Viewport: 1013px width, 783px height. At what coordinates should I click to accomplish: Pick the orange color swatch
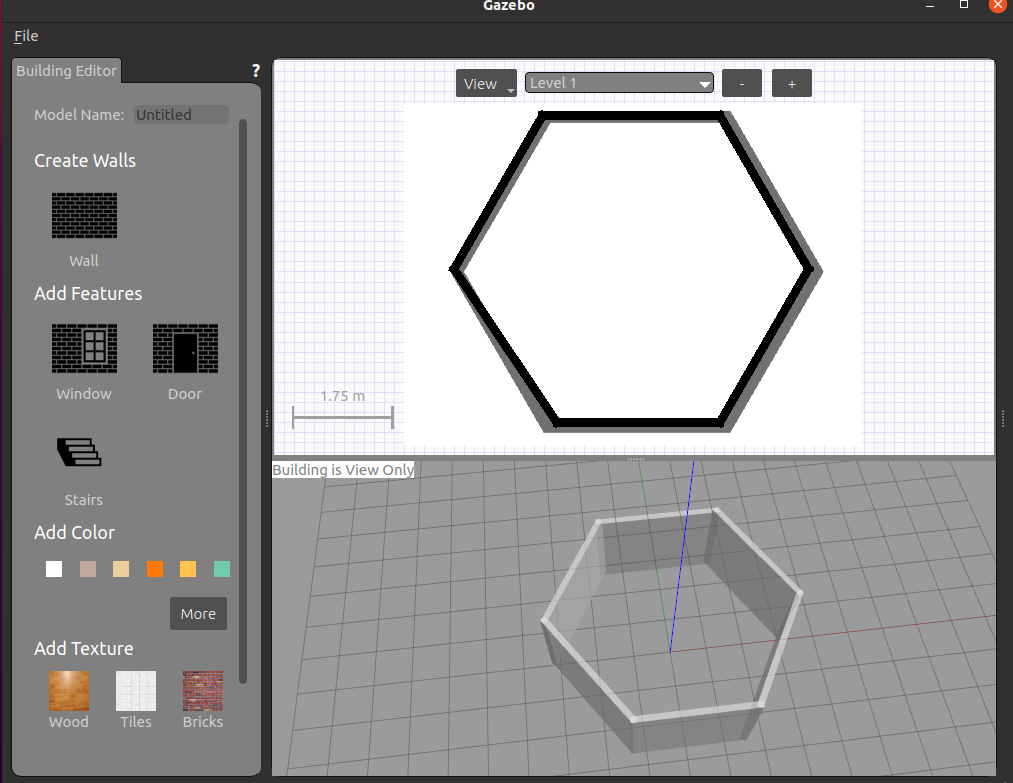tap(155, 569)
